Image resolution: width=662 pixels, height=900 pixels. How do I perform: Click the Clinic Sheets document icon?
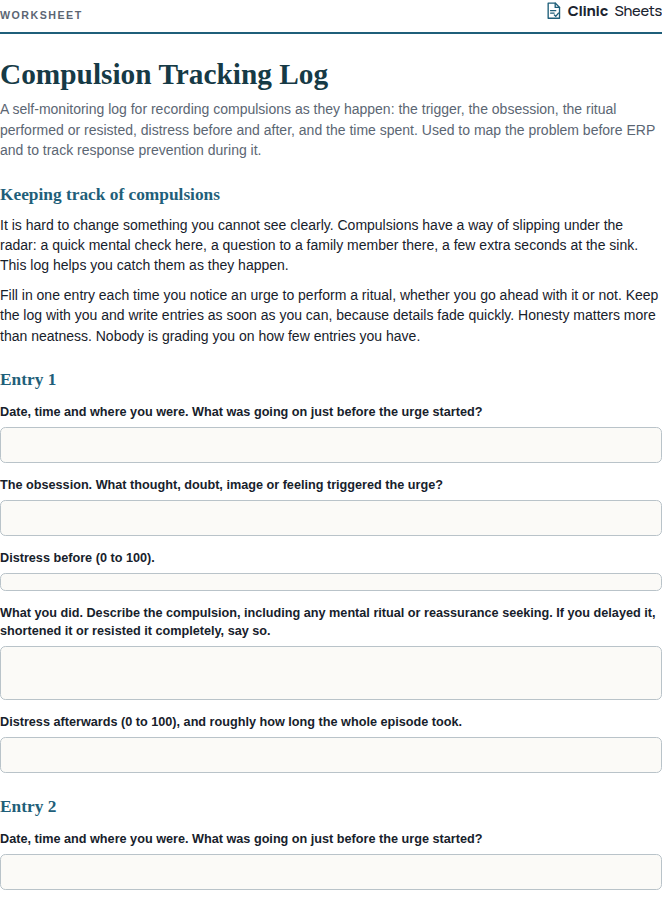click(553, 11)
